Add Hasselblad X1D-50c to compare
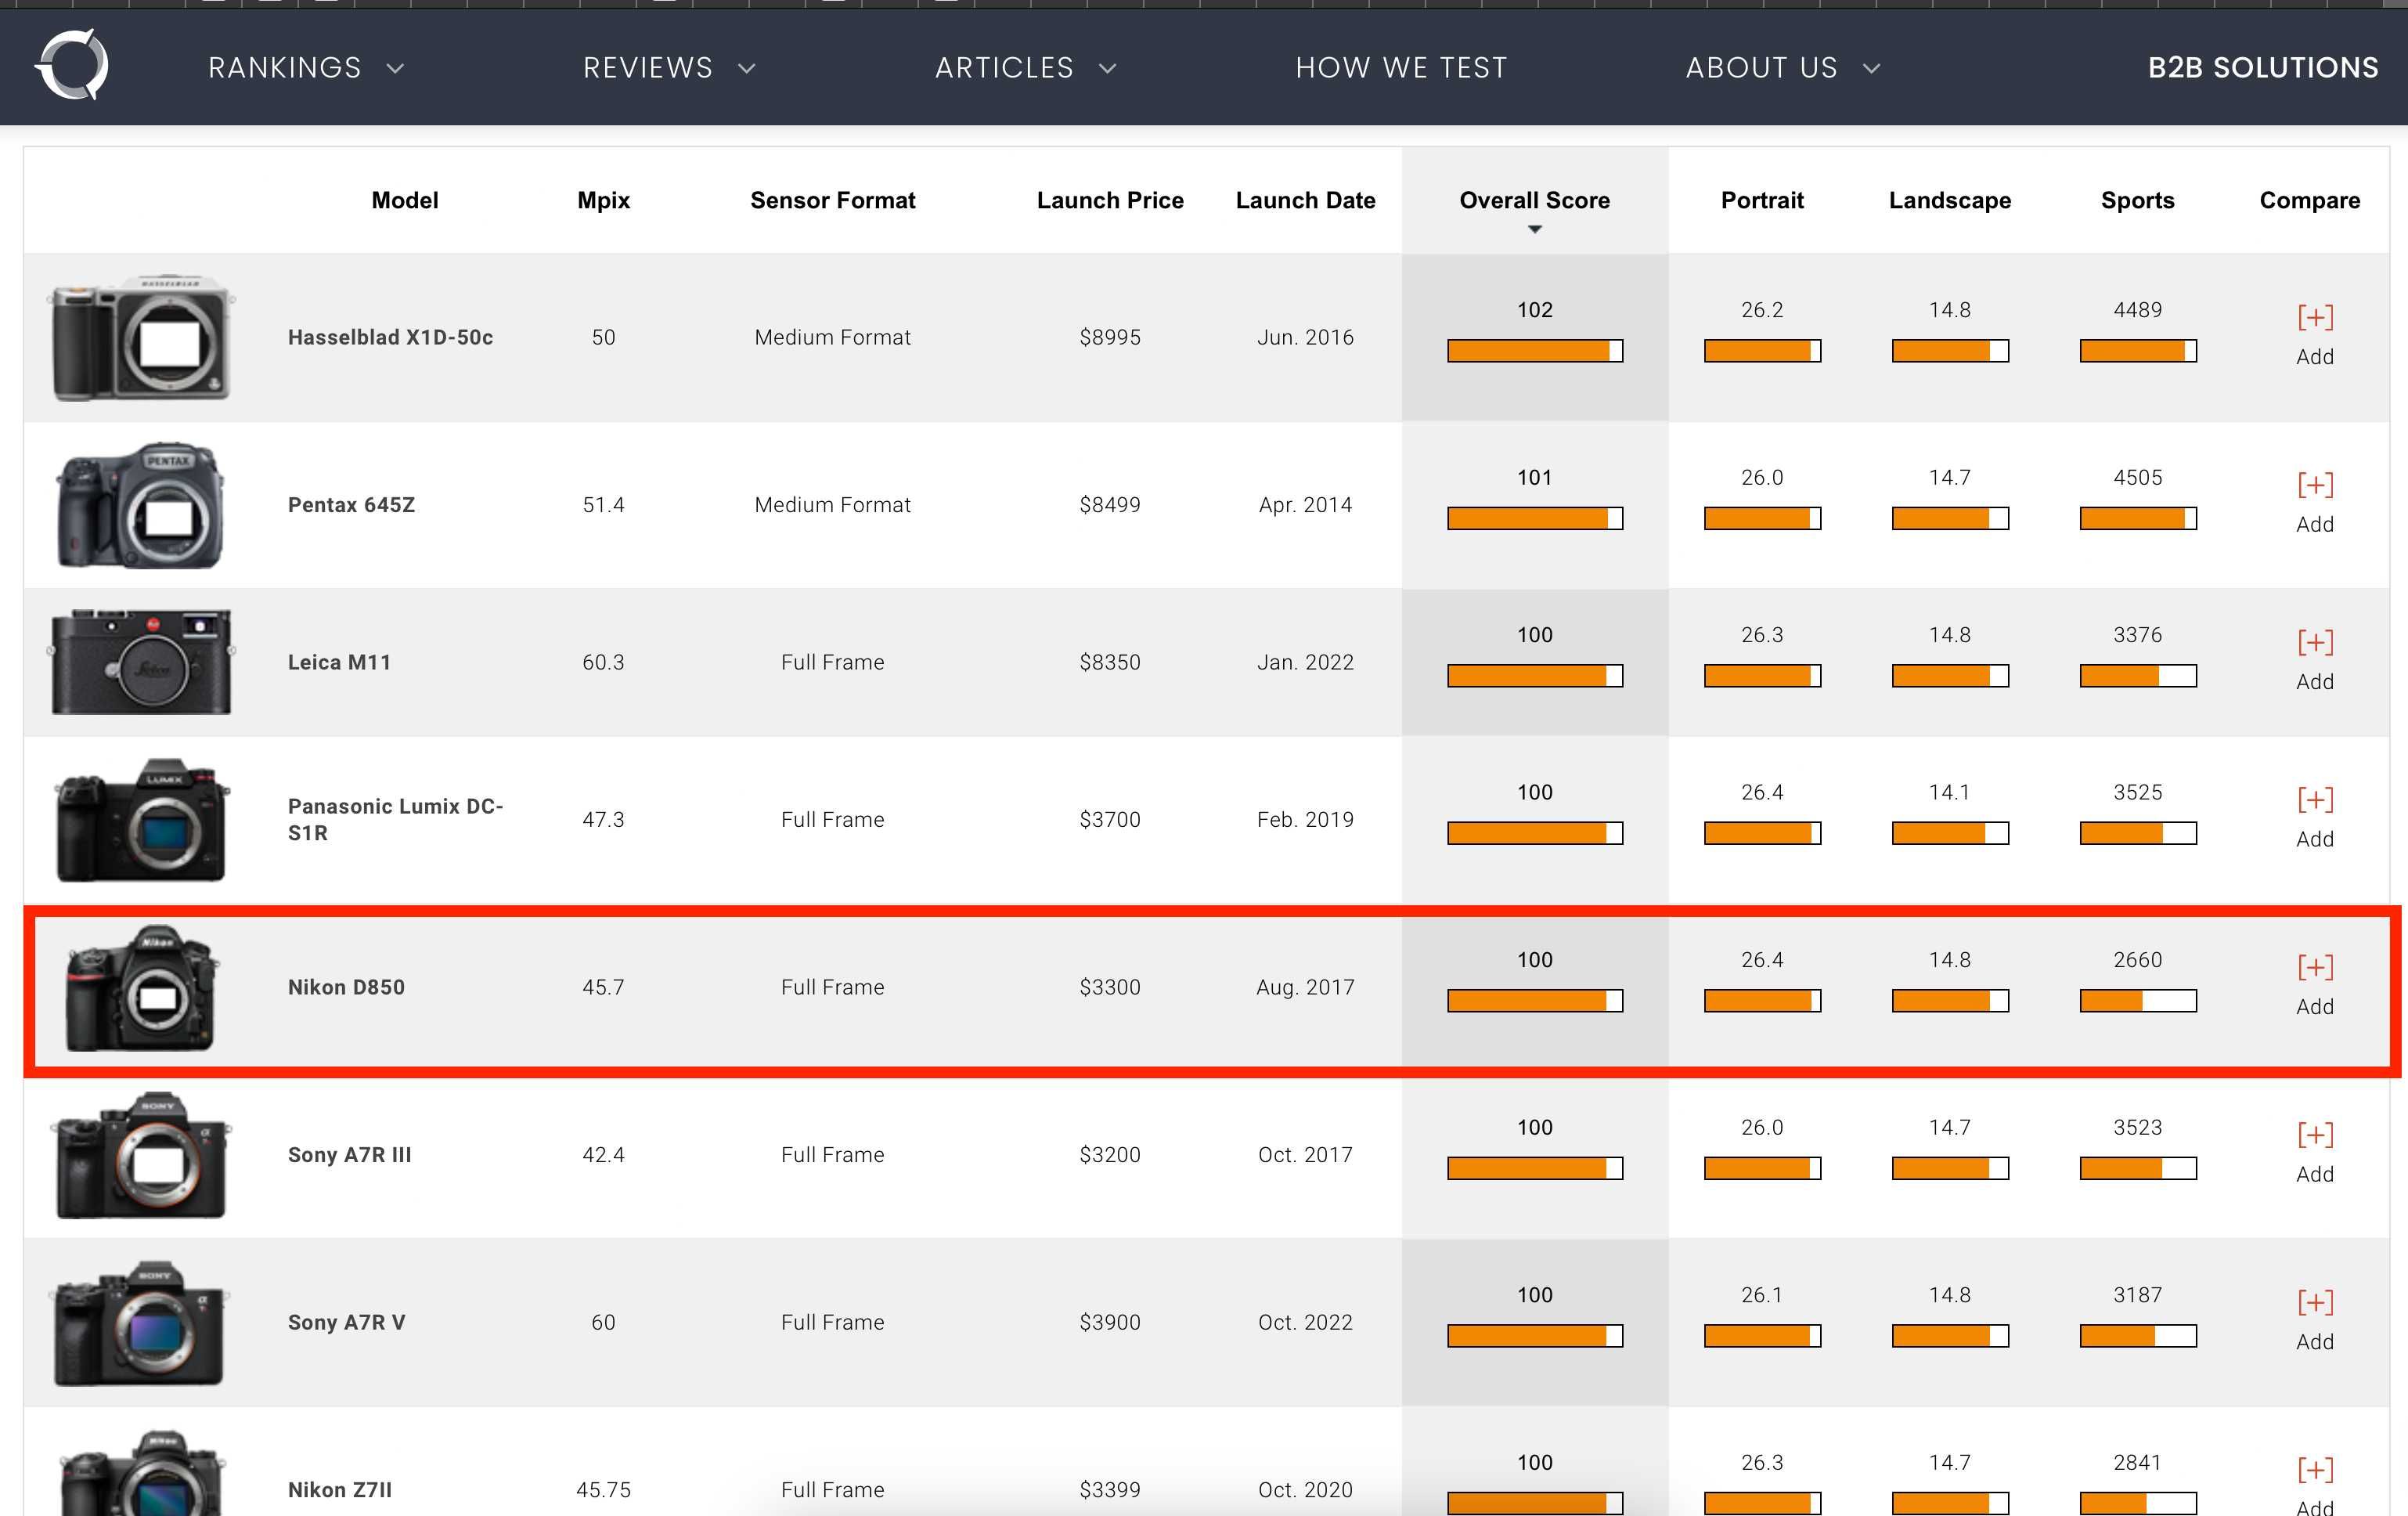Viewport: 2408px width, 1516px height. coord(2314,336)
